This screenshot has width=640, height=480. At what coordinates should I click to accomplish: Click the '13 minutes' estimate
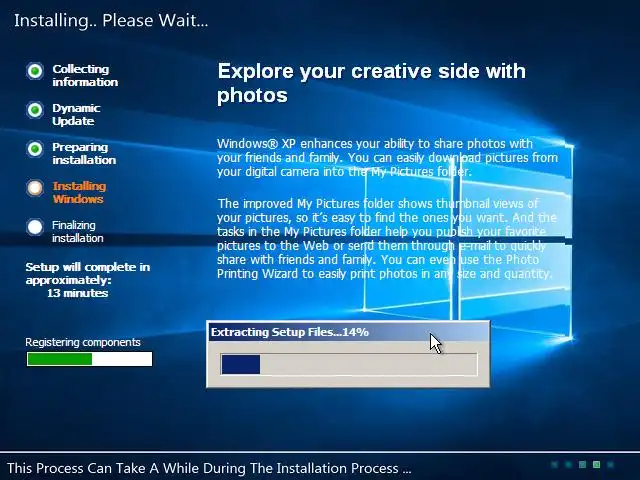(x=78, y=293)
